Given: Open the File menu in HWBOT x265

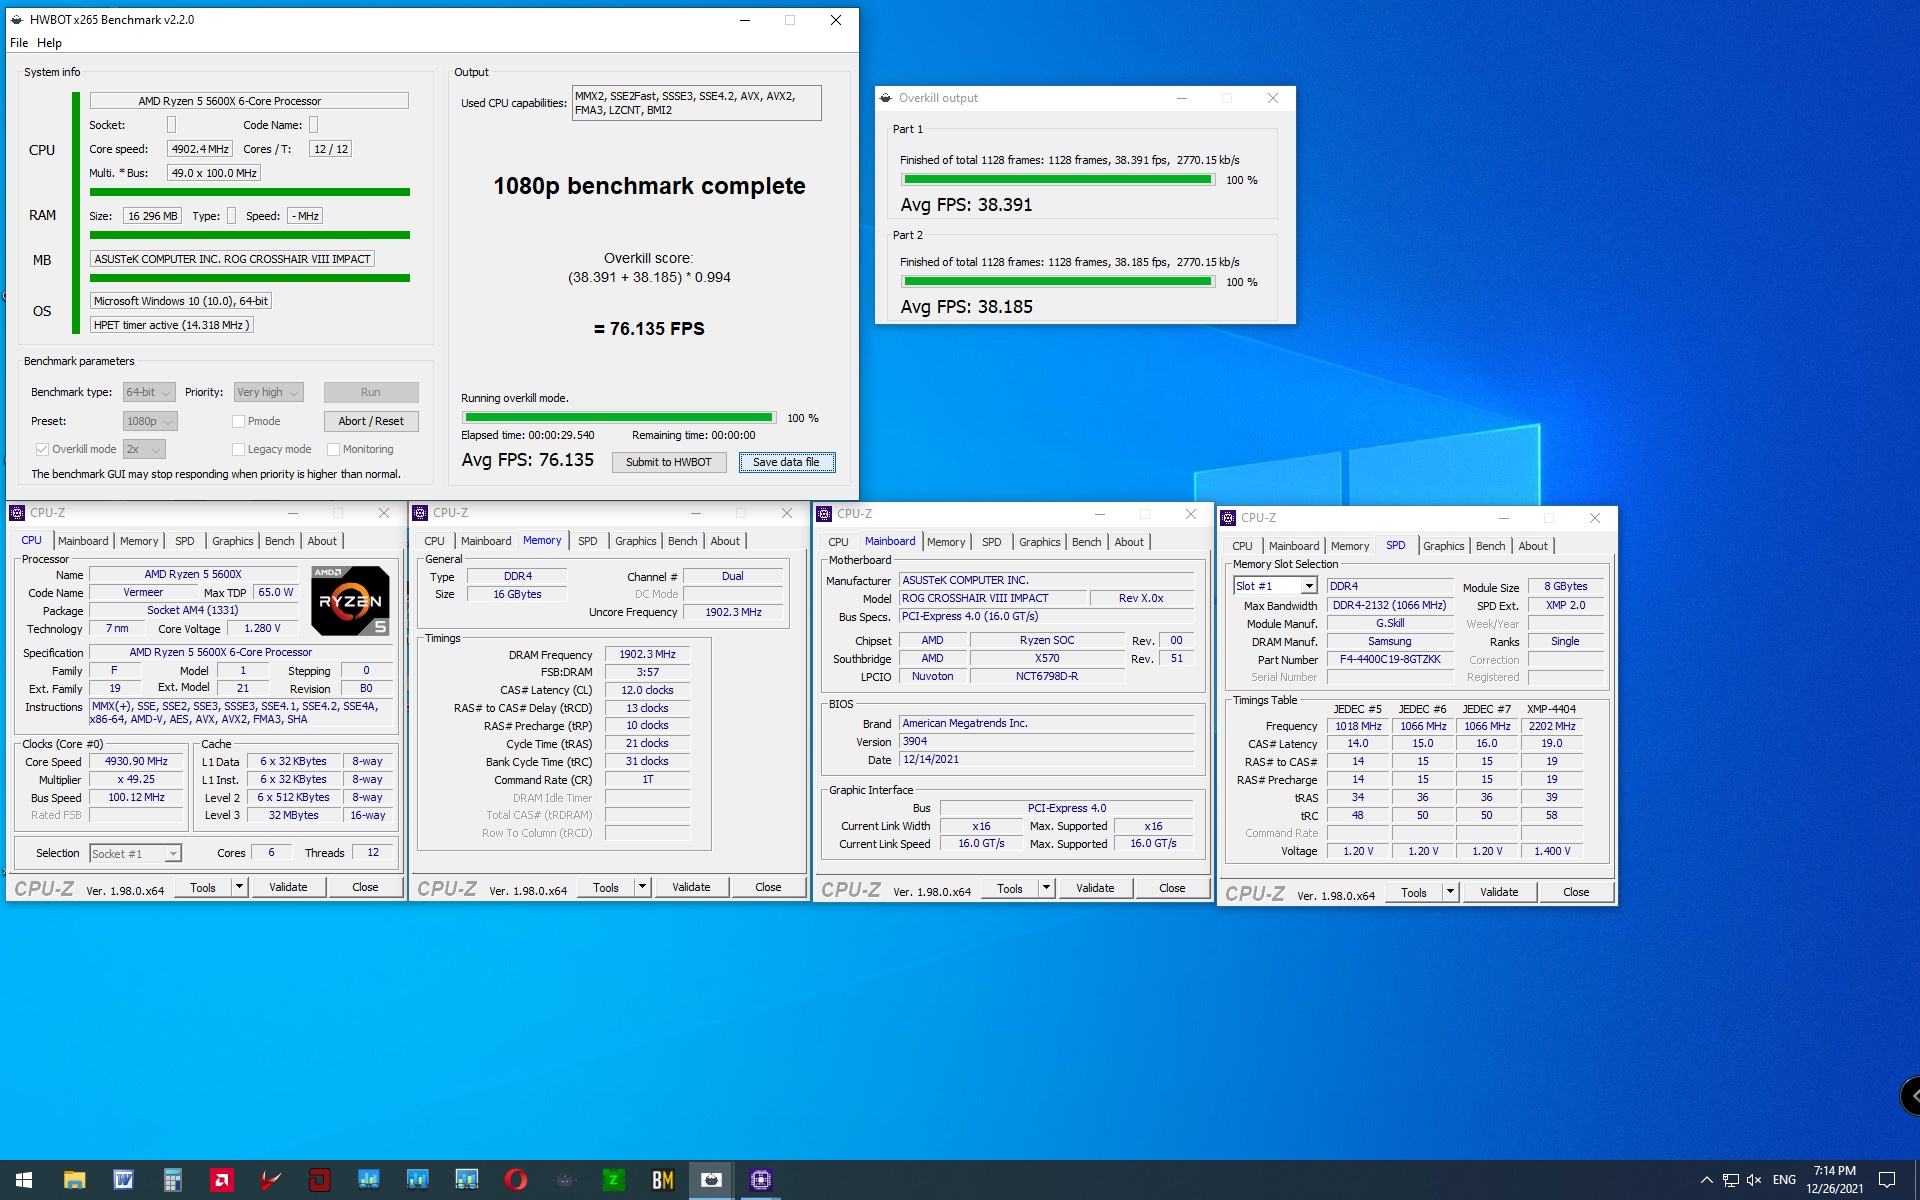Looking at the screenshot, I should tap(19, 43).
